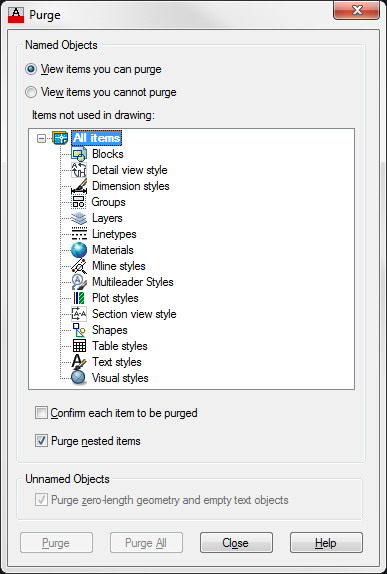This screenshot has height=574, width=387.
Task: Open the Help button
Action: point(326,543)
